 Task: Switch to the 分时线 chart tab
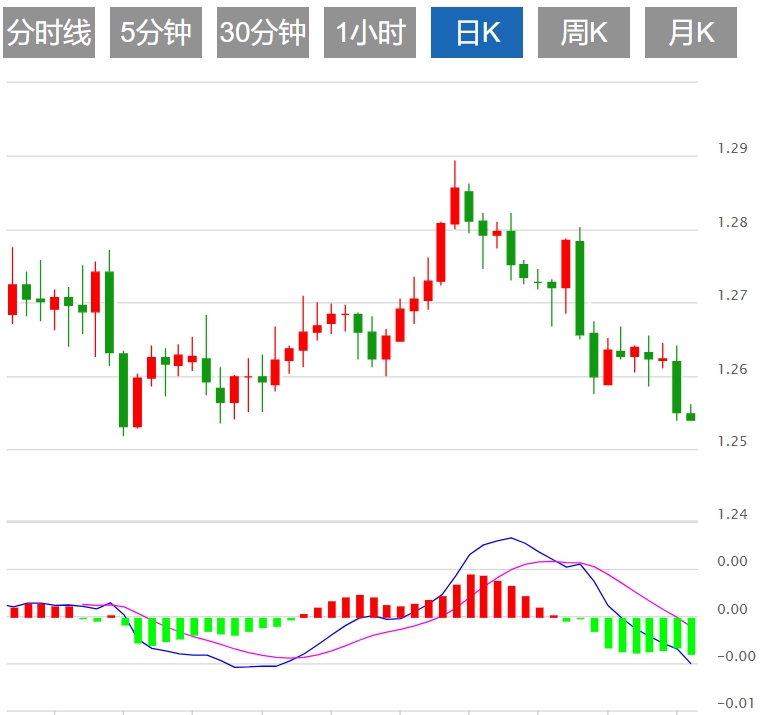point(49,32)
